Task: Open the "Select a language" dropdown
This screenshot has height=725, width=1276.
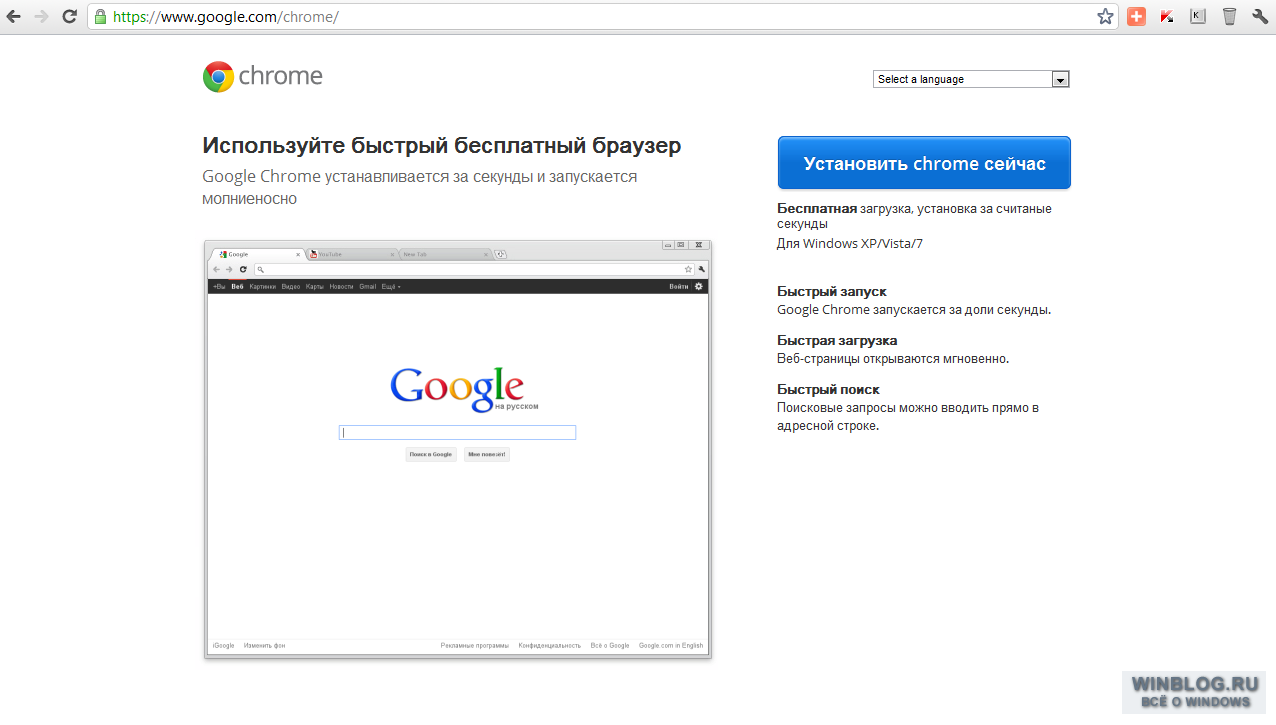Action: (971, 79)
